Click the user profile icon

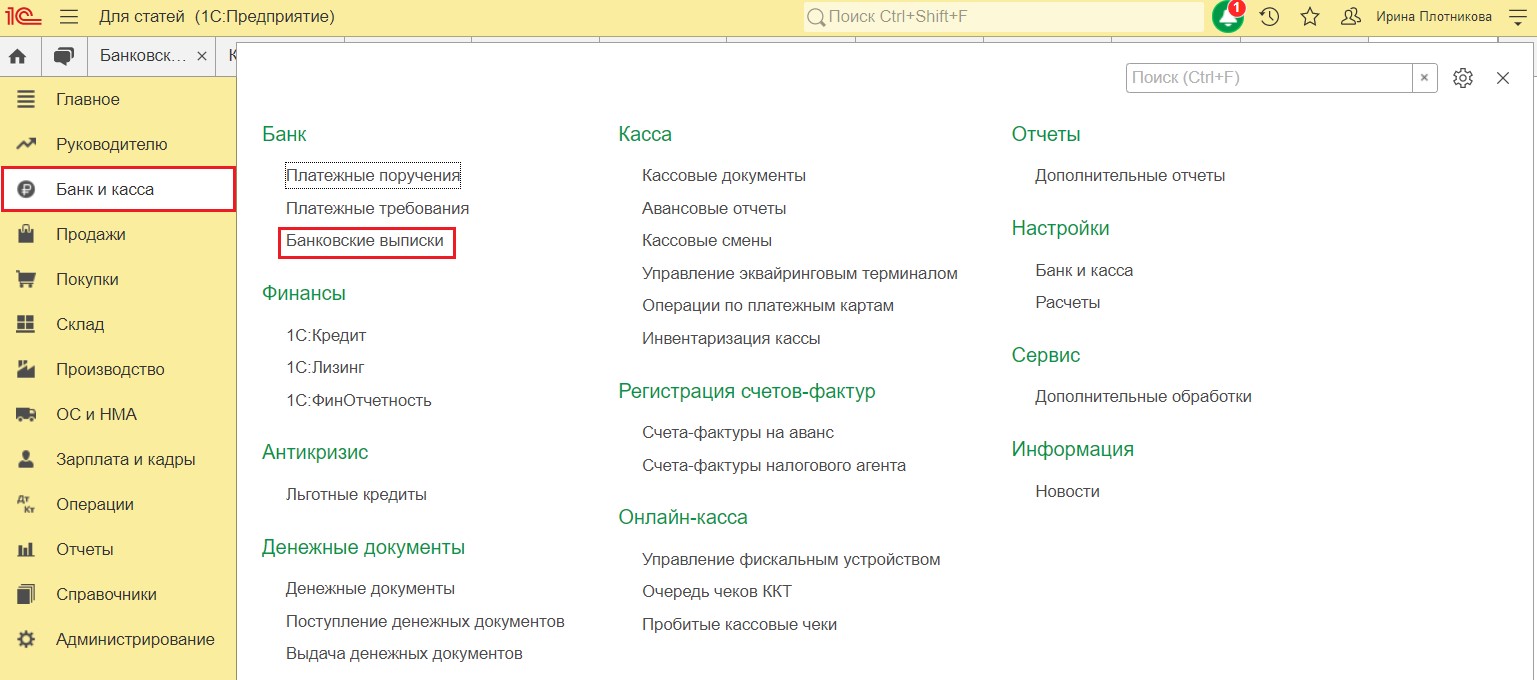tap(1350, 17)
